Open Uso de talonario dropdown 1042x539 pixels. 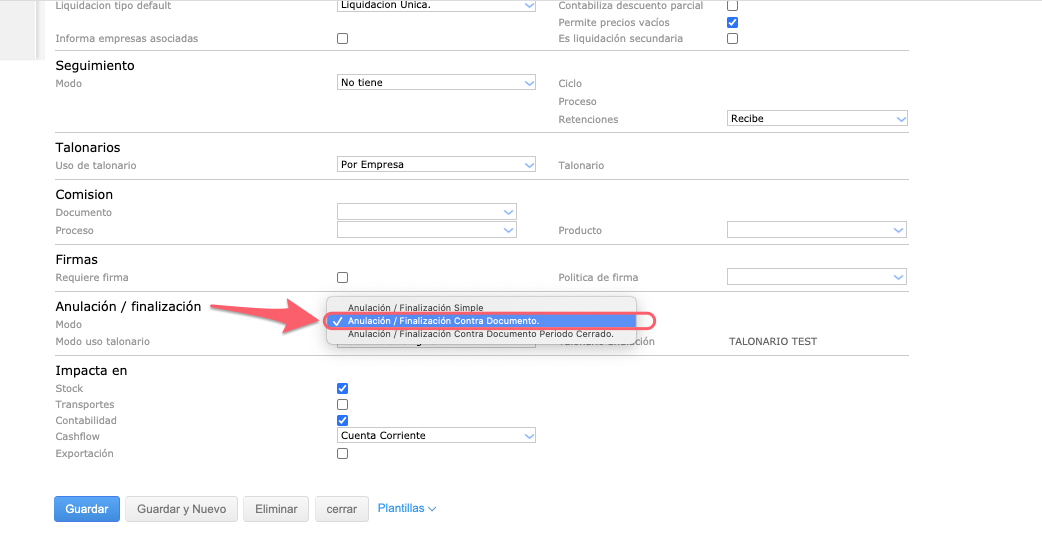(437, 165)
